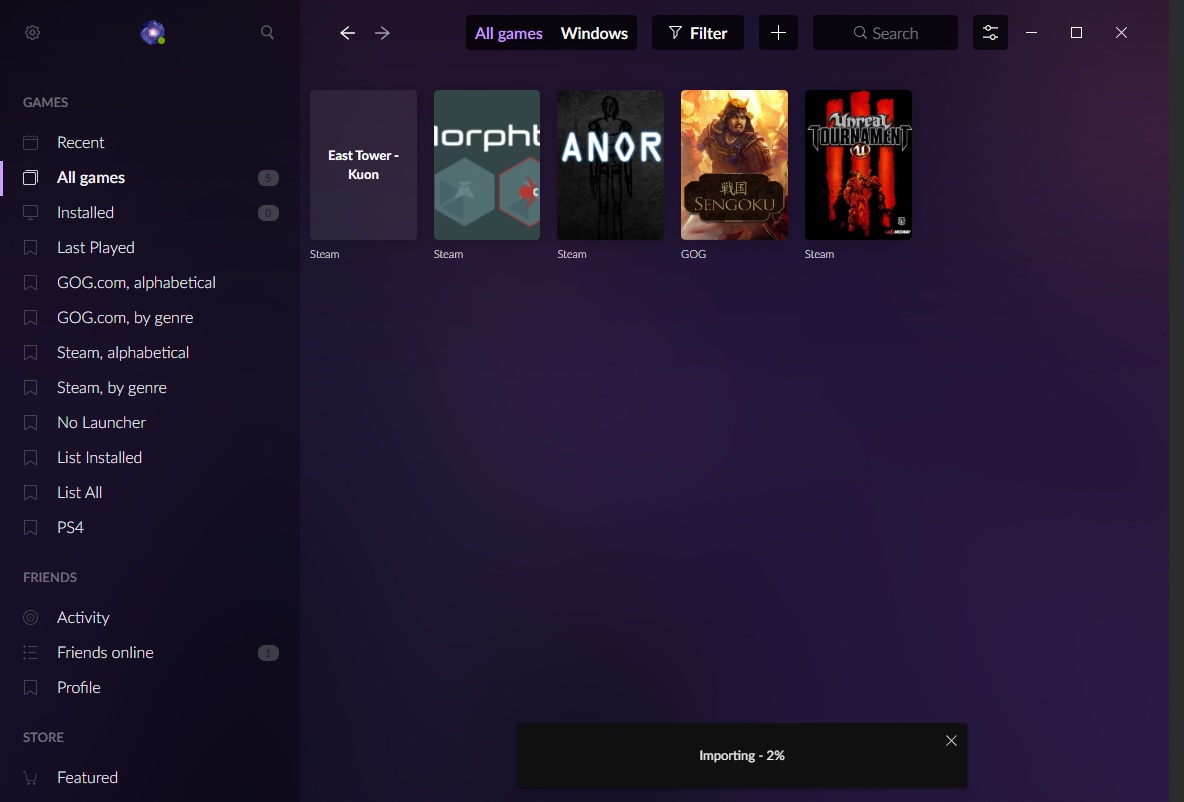Click the Steam, alphabetical bookmark icon
The width and height of the screenshot is (1184, 802).
tap(30, 352)
